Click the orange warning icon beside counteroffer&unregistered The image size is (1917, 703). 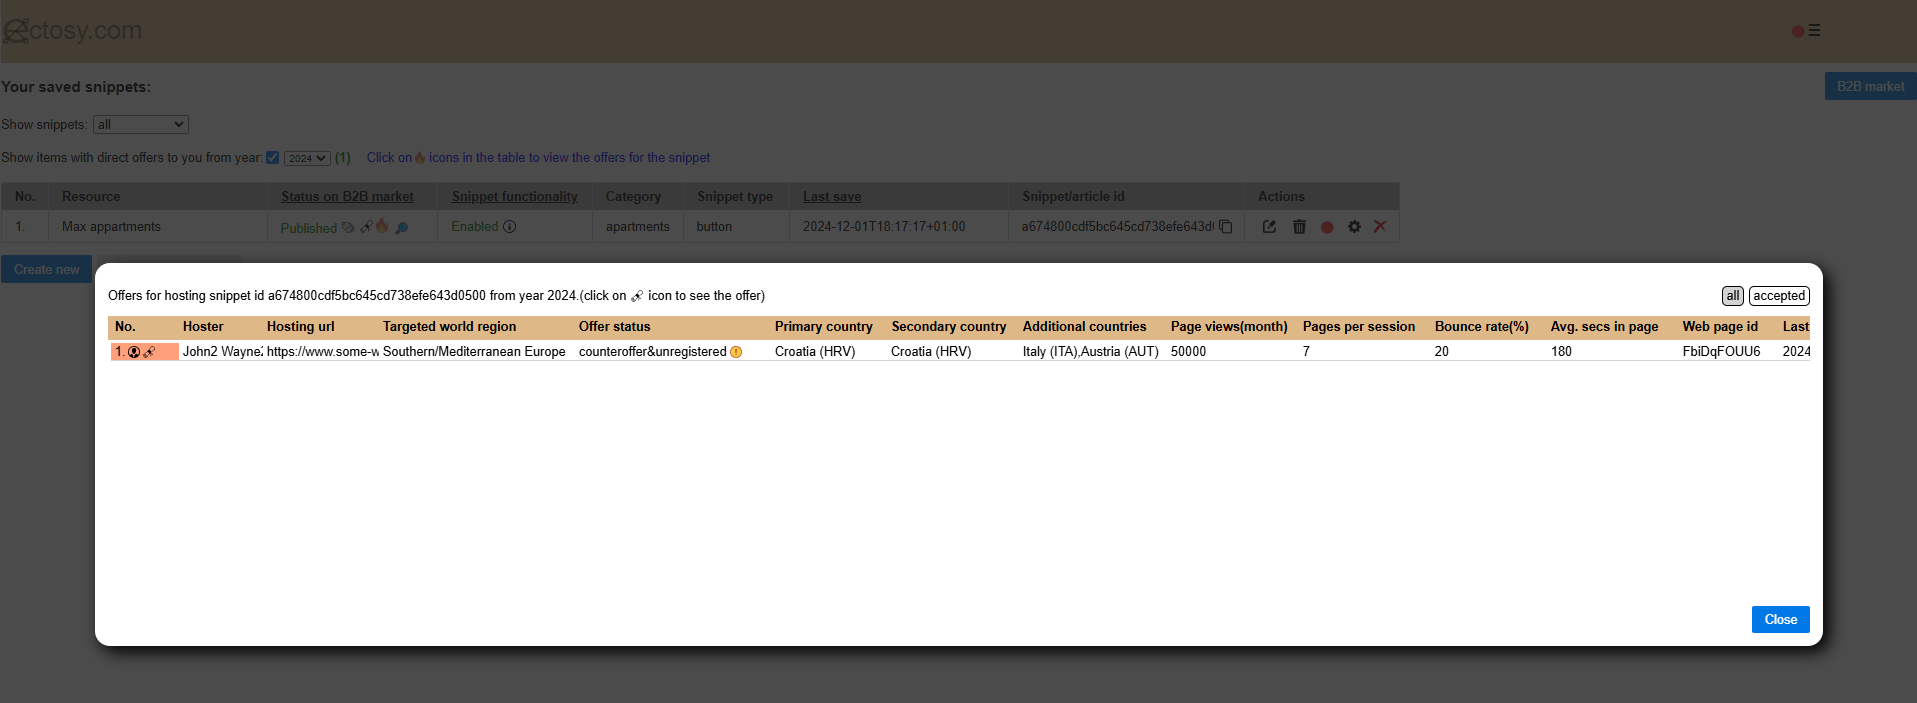[736, 352]
